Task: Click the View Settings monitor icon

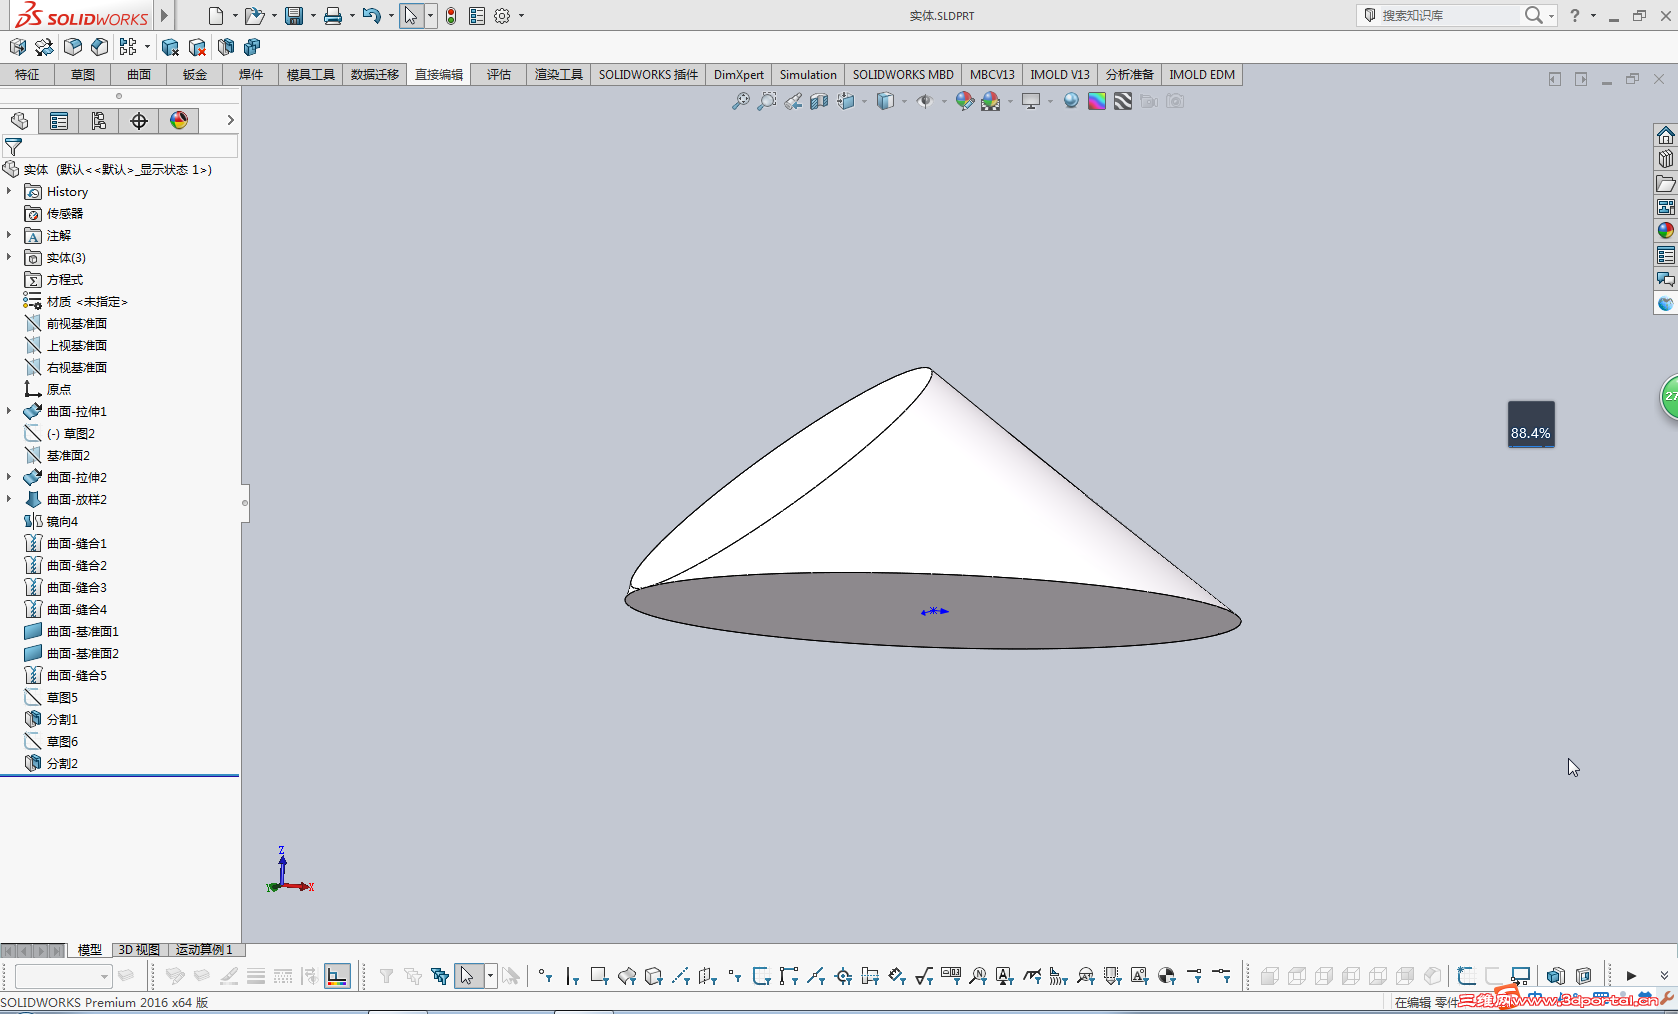Action: pyautogui.click(x=1030, y=101)
